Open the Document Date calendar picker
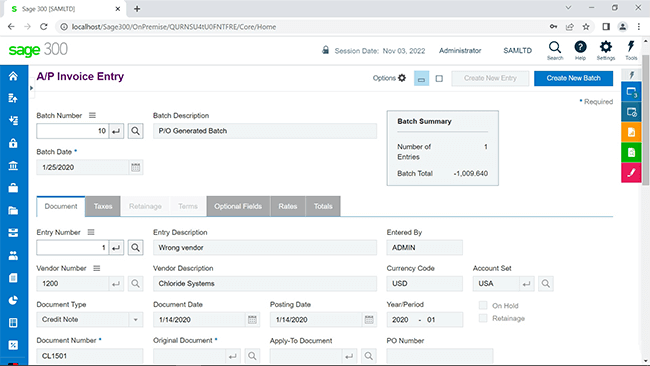The image size is (650, 366). click(252, 320)
